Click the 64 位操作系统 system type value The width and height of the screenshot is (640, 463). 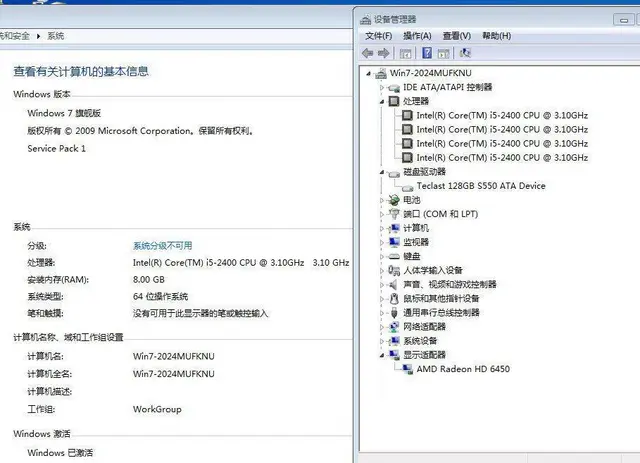[x=160, y=296]
